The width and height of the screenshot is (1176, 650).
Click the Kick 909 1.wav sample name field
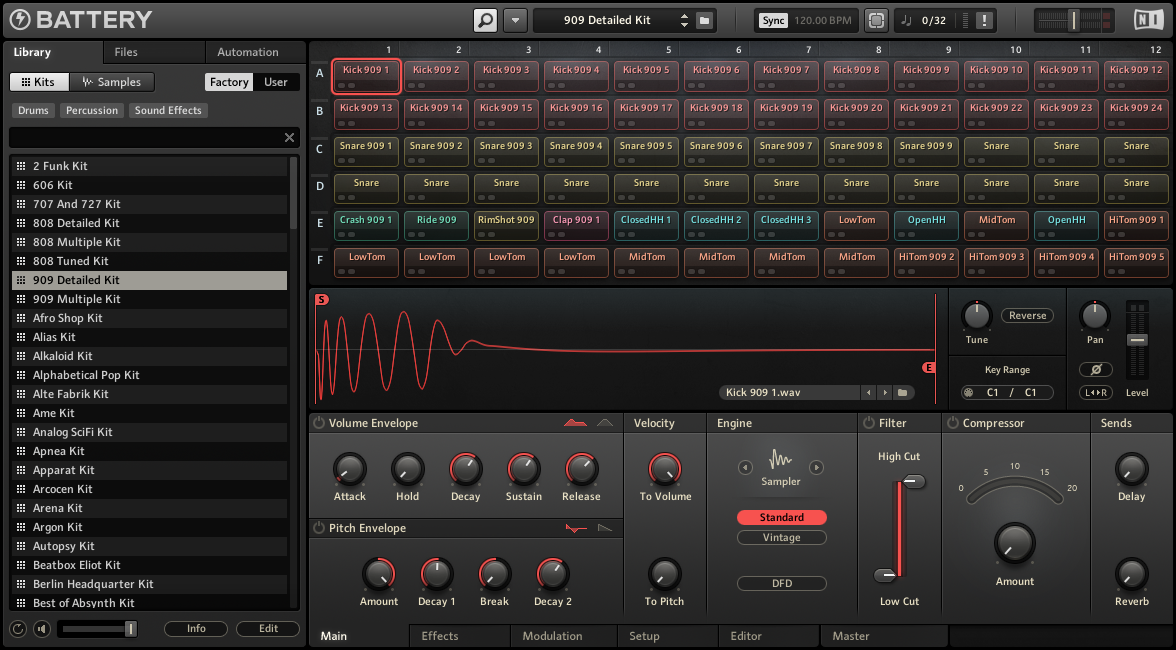(x=789, y=392)
